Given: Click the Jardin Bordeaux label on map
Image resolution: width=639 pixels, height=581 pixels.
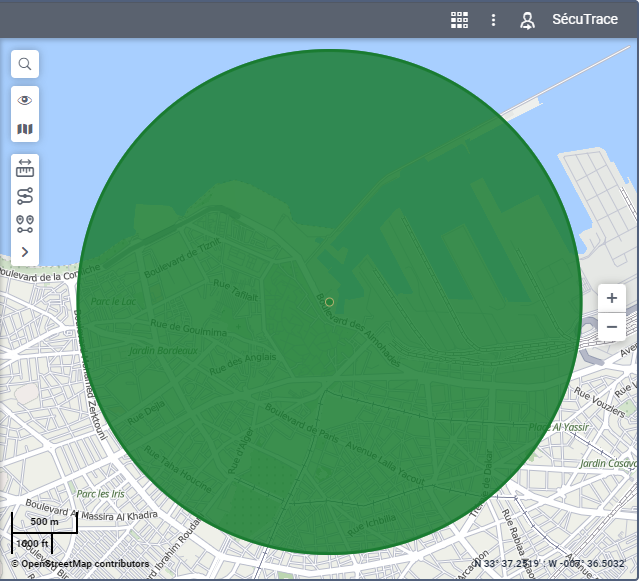Looking at the screenshot, I should tap(160, 350).
